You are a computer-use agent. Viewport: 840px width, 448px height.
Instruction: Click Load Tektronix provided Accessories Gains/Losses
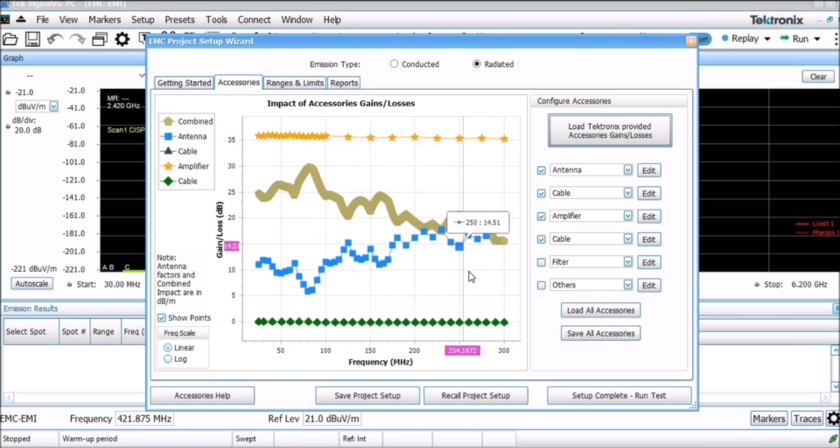(609, 130)
